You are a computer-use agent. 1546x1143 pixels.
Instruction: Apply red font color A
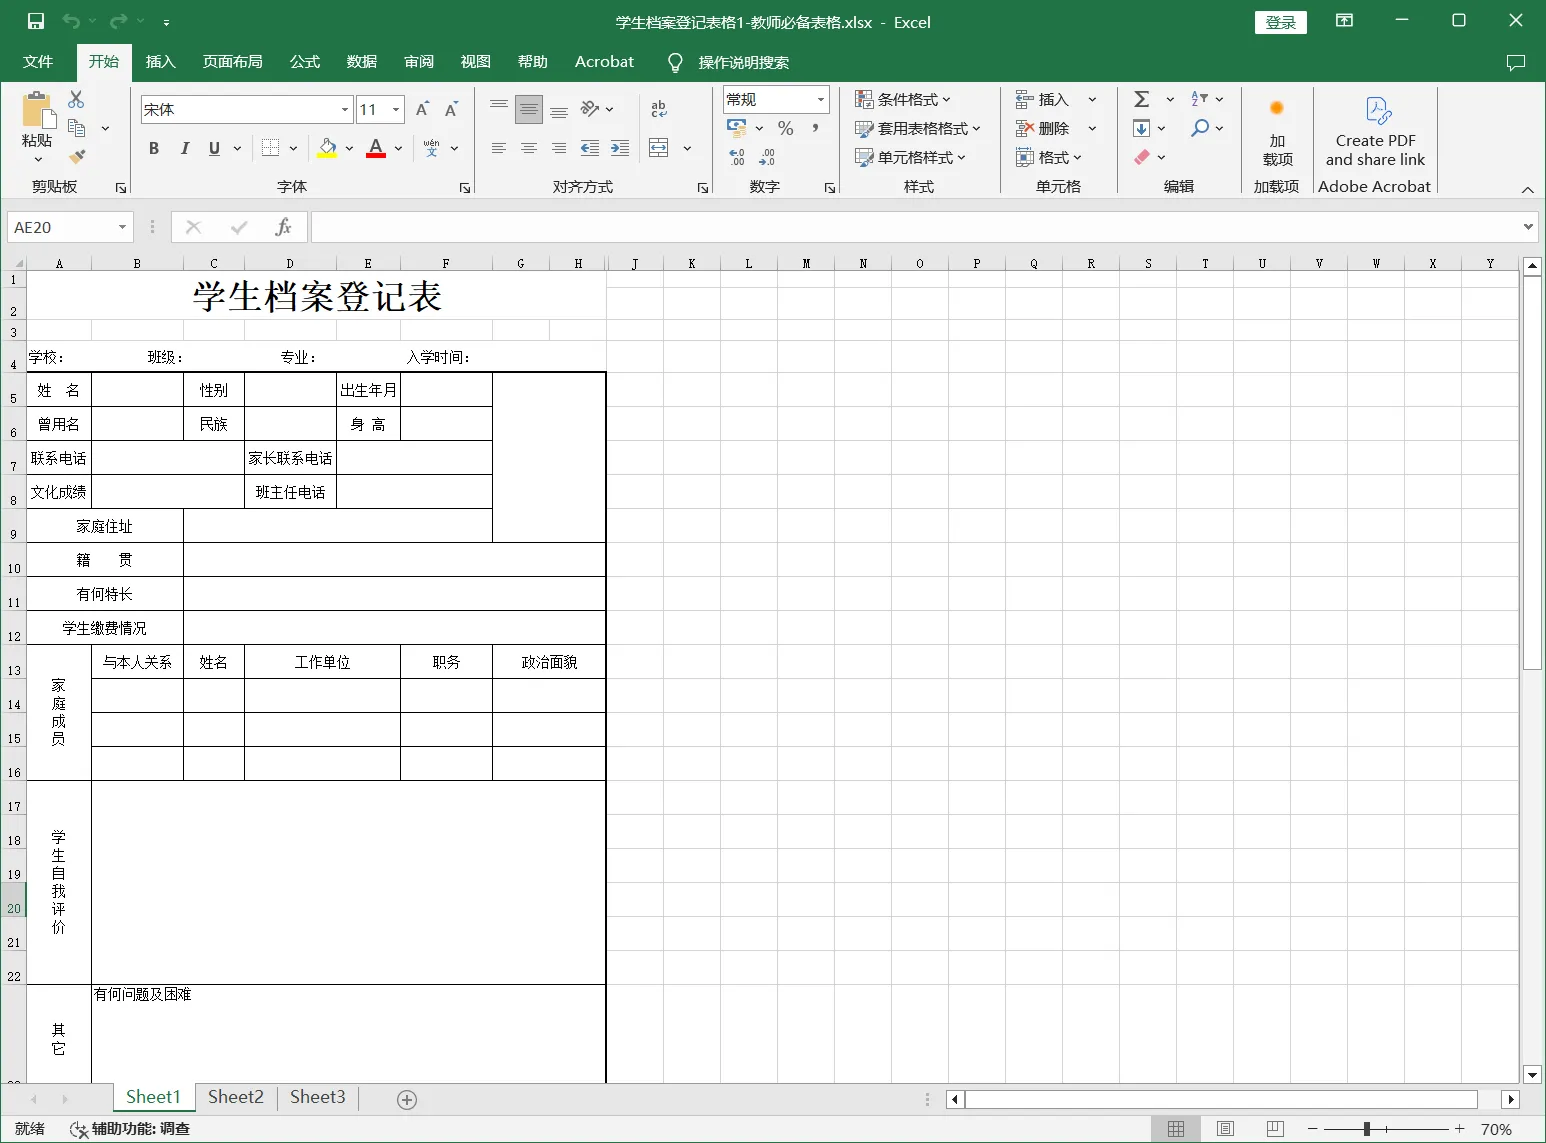(x=376, y=148)
